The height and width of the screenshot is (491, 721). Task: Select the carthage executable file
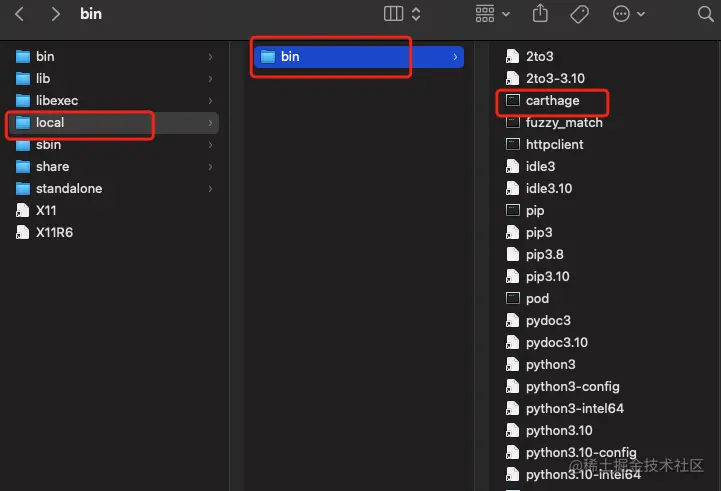point(552,101)
